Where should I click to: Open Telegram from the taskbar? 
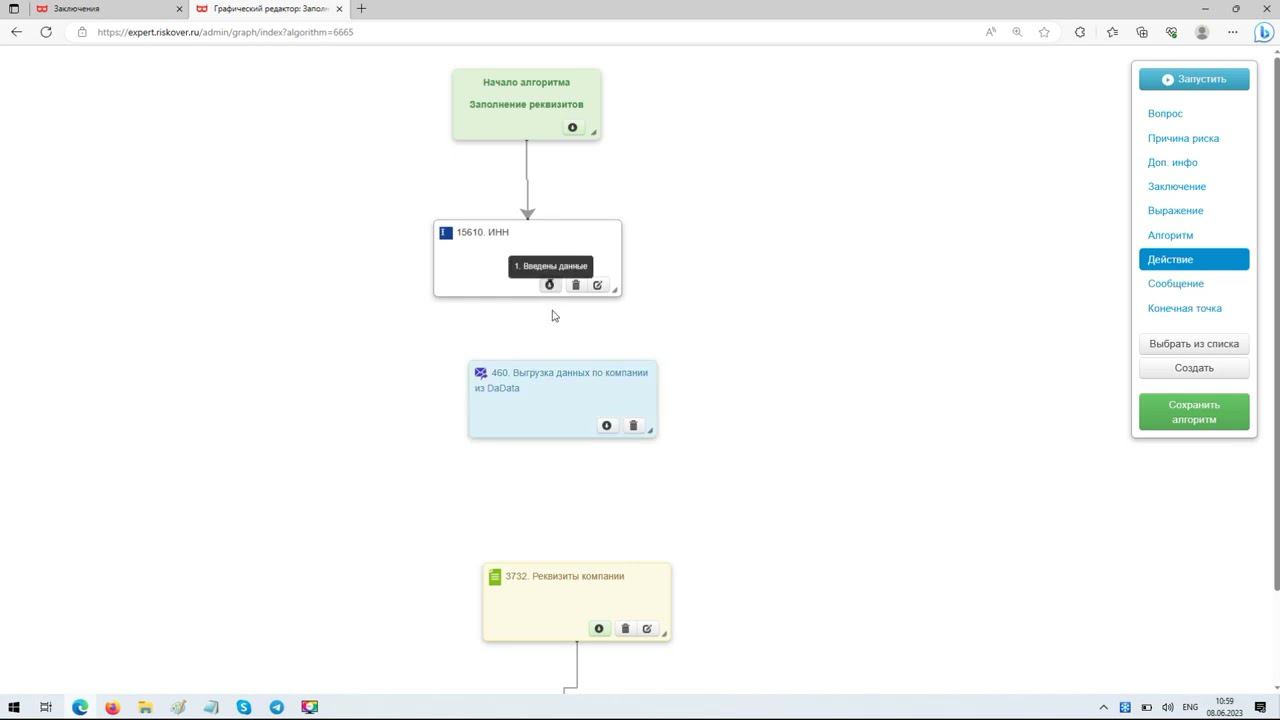click(277, 707)
